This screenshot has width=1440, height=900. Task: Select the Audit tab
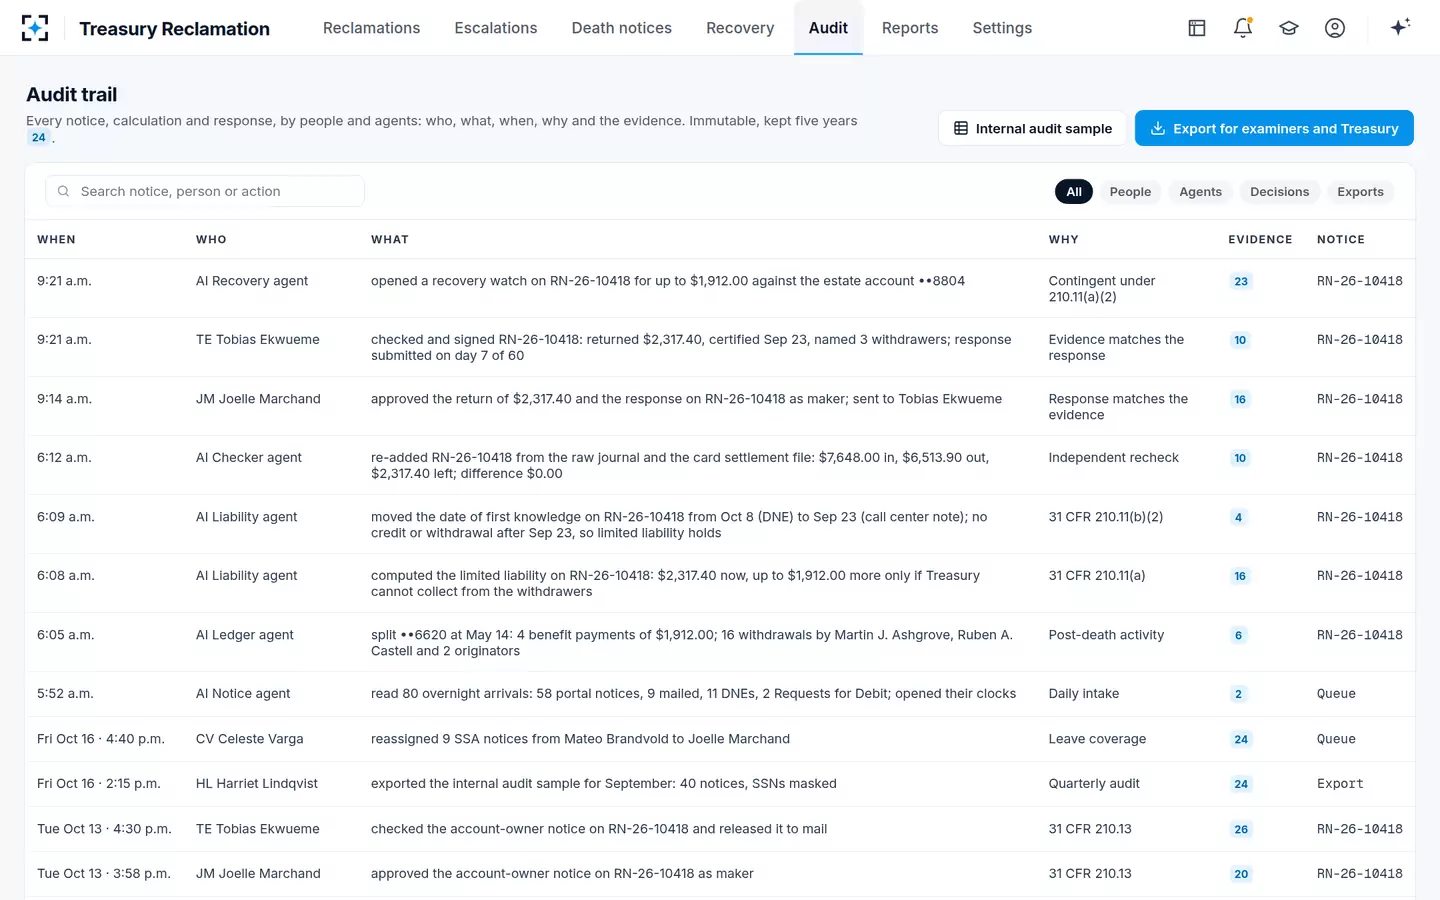(x=828, y=28)
